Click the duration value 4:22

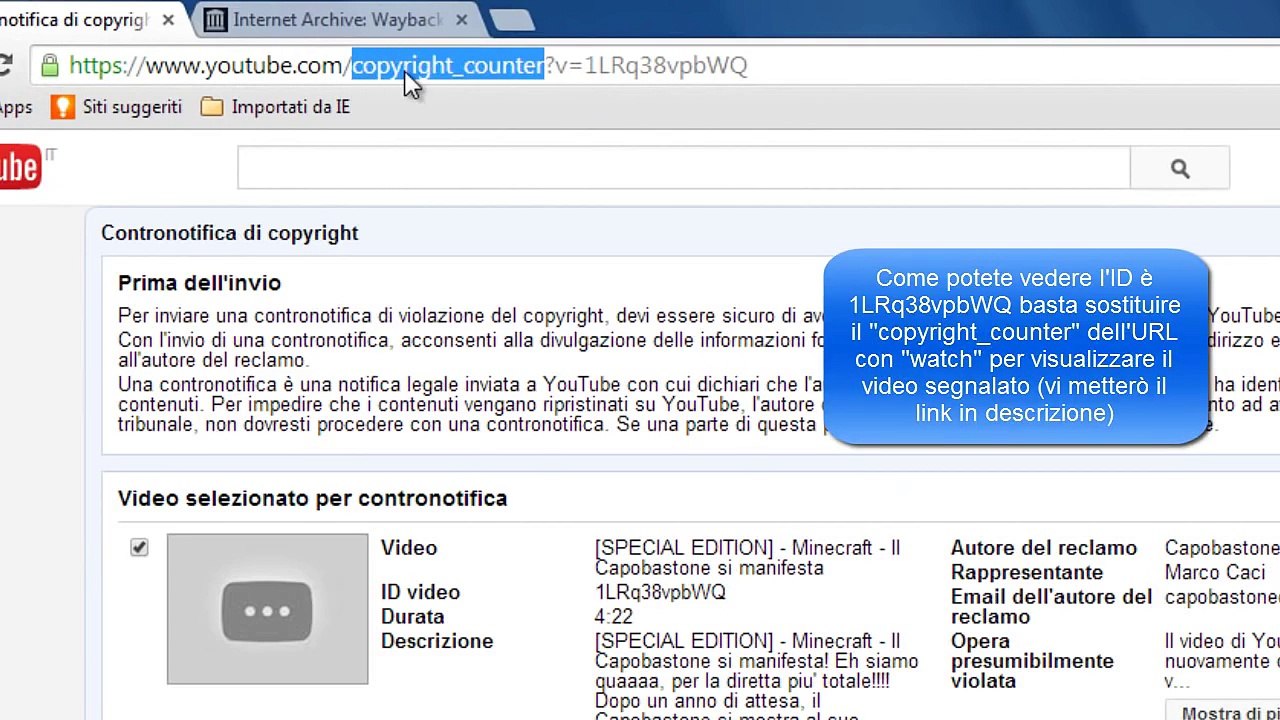(x=613, y=616)
